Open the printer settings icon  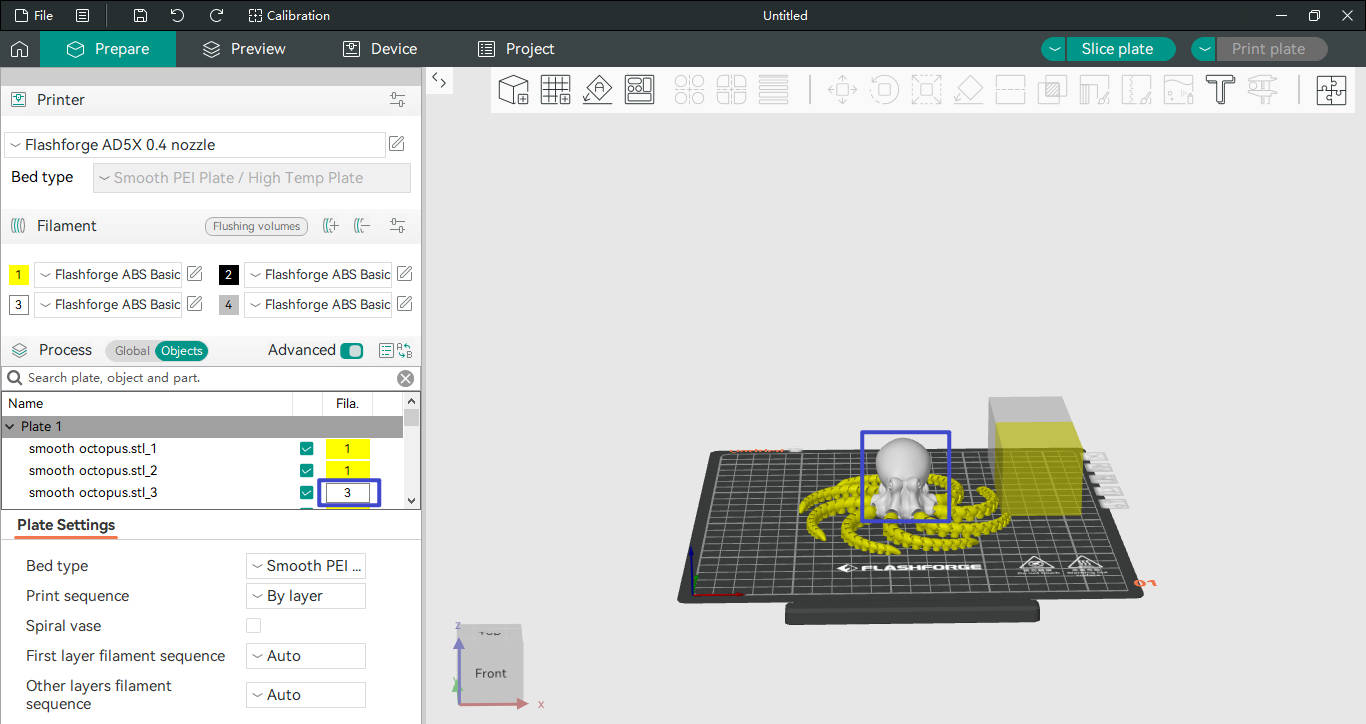click(x=398, y=100)
